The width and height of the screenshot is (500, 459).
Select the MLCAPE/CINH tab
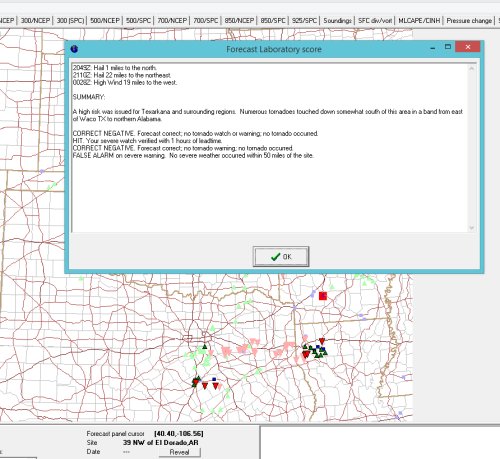pos(419,21)
